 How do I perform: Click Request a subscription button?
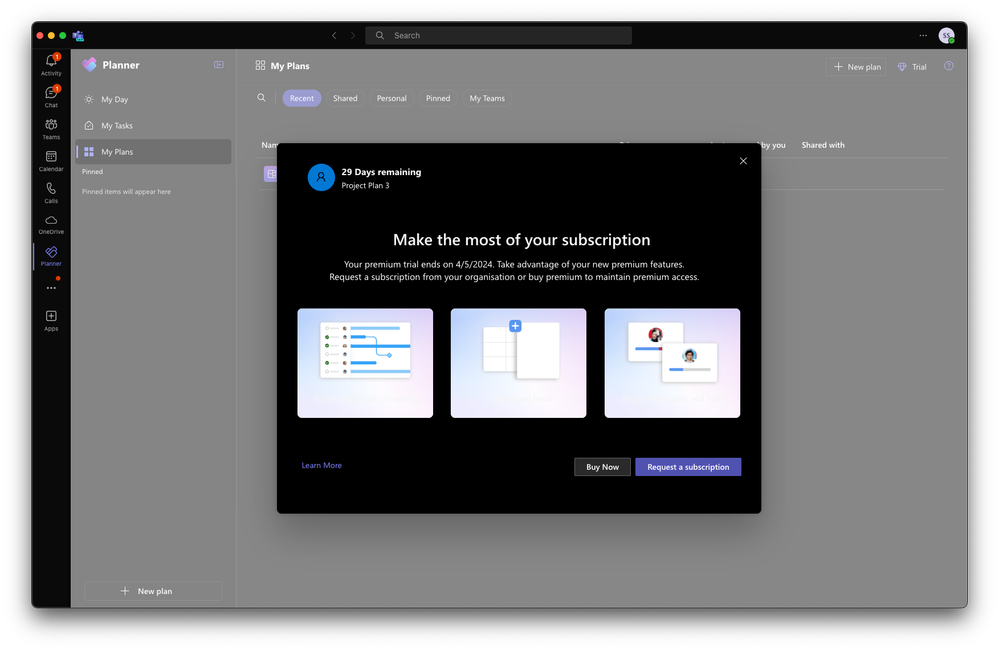point(688,467)
